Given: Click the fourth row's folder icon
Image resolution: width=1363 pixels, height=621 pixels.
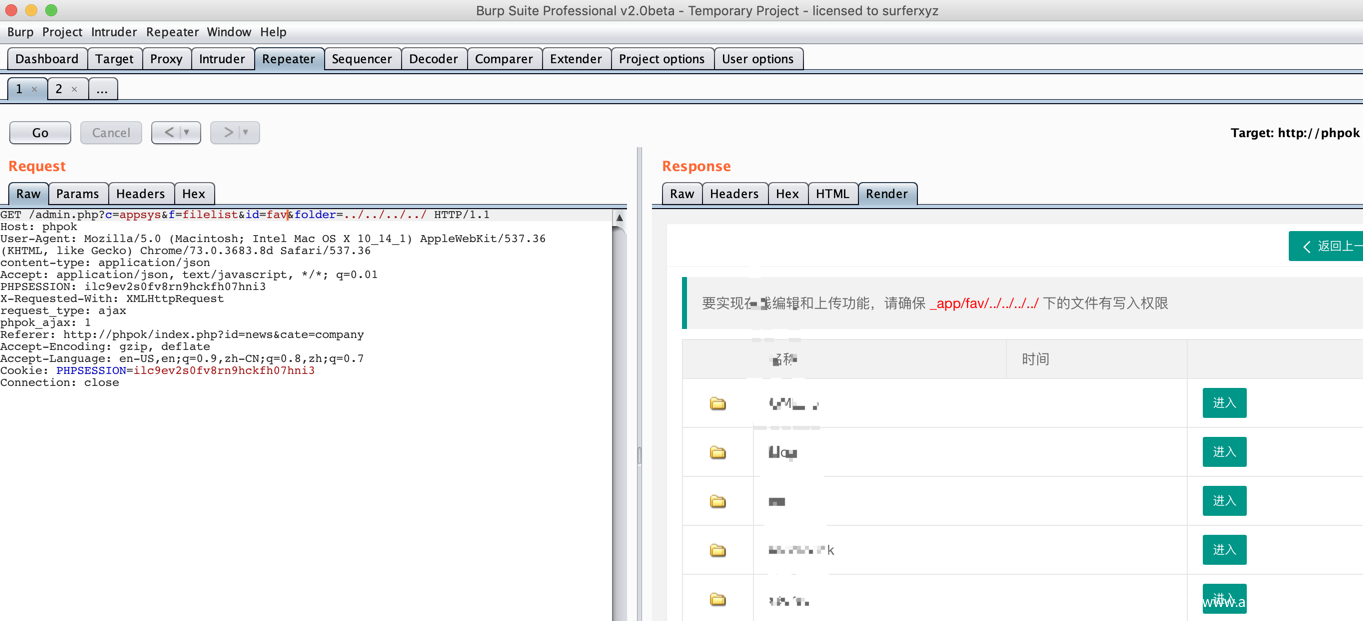Looking at the screenshot, I should click(718, 551).
